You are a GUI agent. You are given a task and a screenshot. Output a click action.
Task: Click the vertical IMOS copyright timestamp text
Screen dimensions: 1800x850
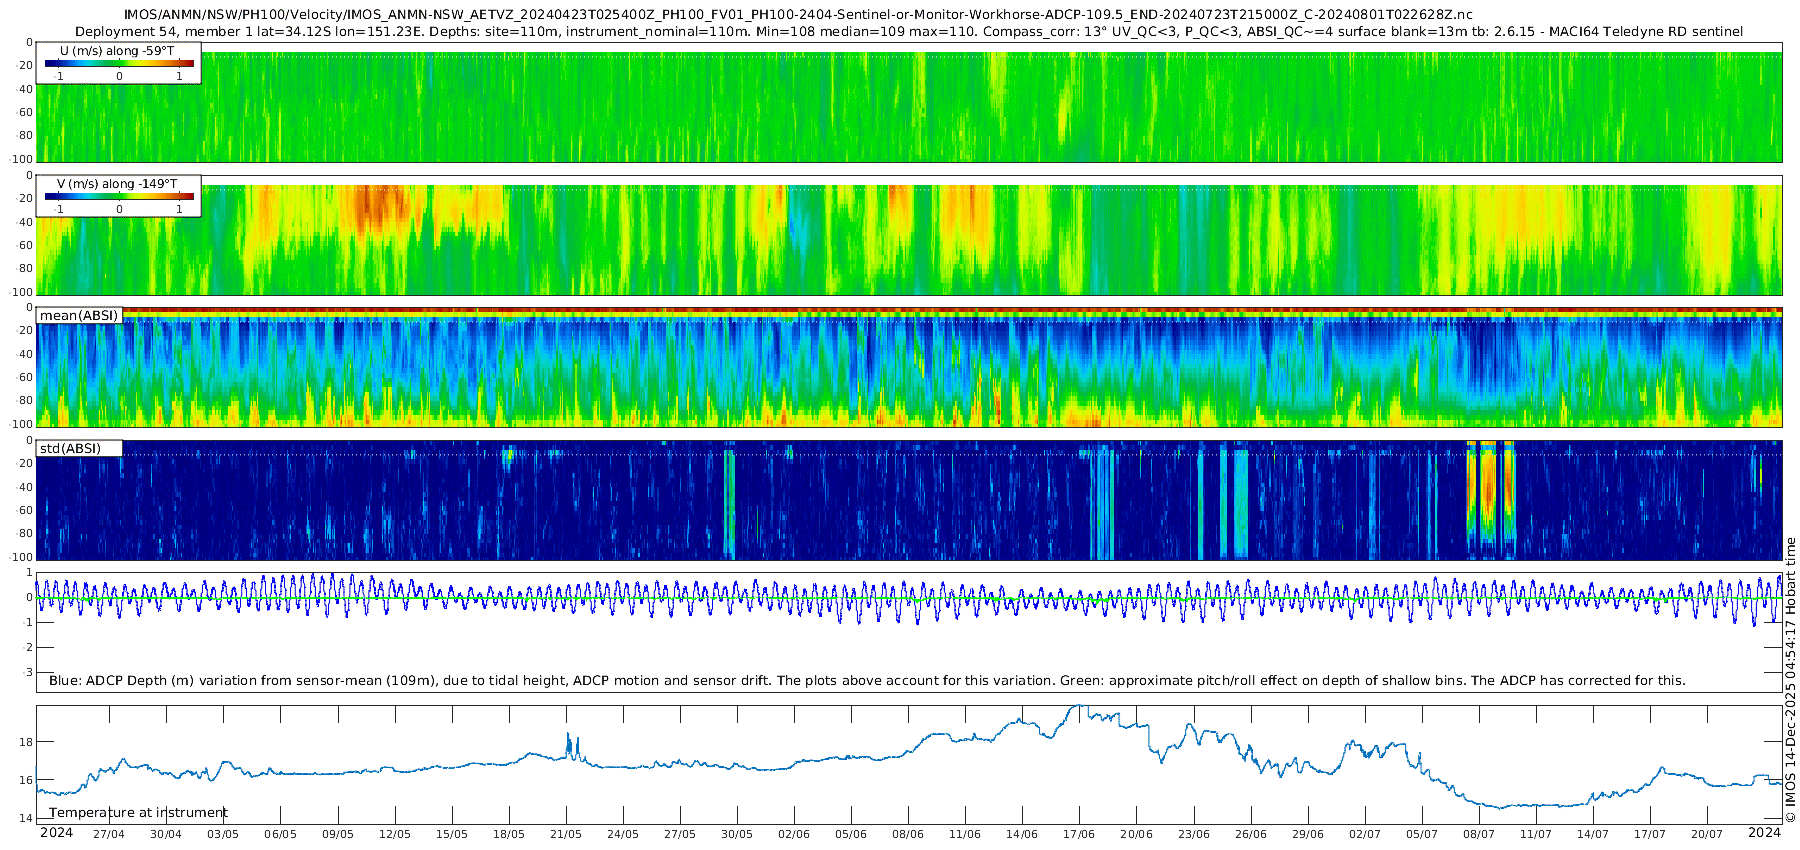pos(1790,680)
